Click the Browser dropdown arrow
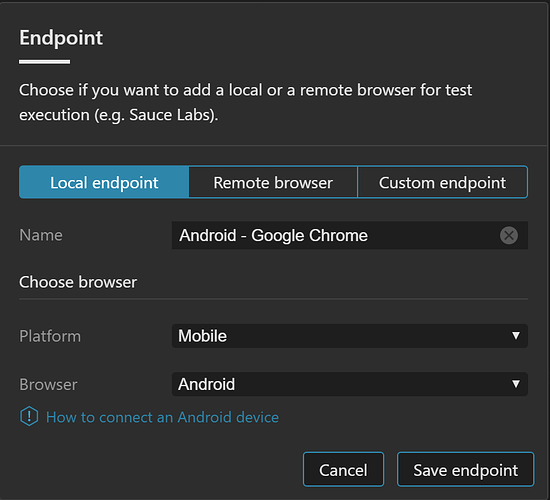The image size is (550, 500). 516,384
